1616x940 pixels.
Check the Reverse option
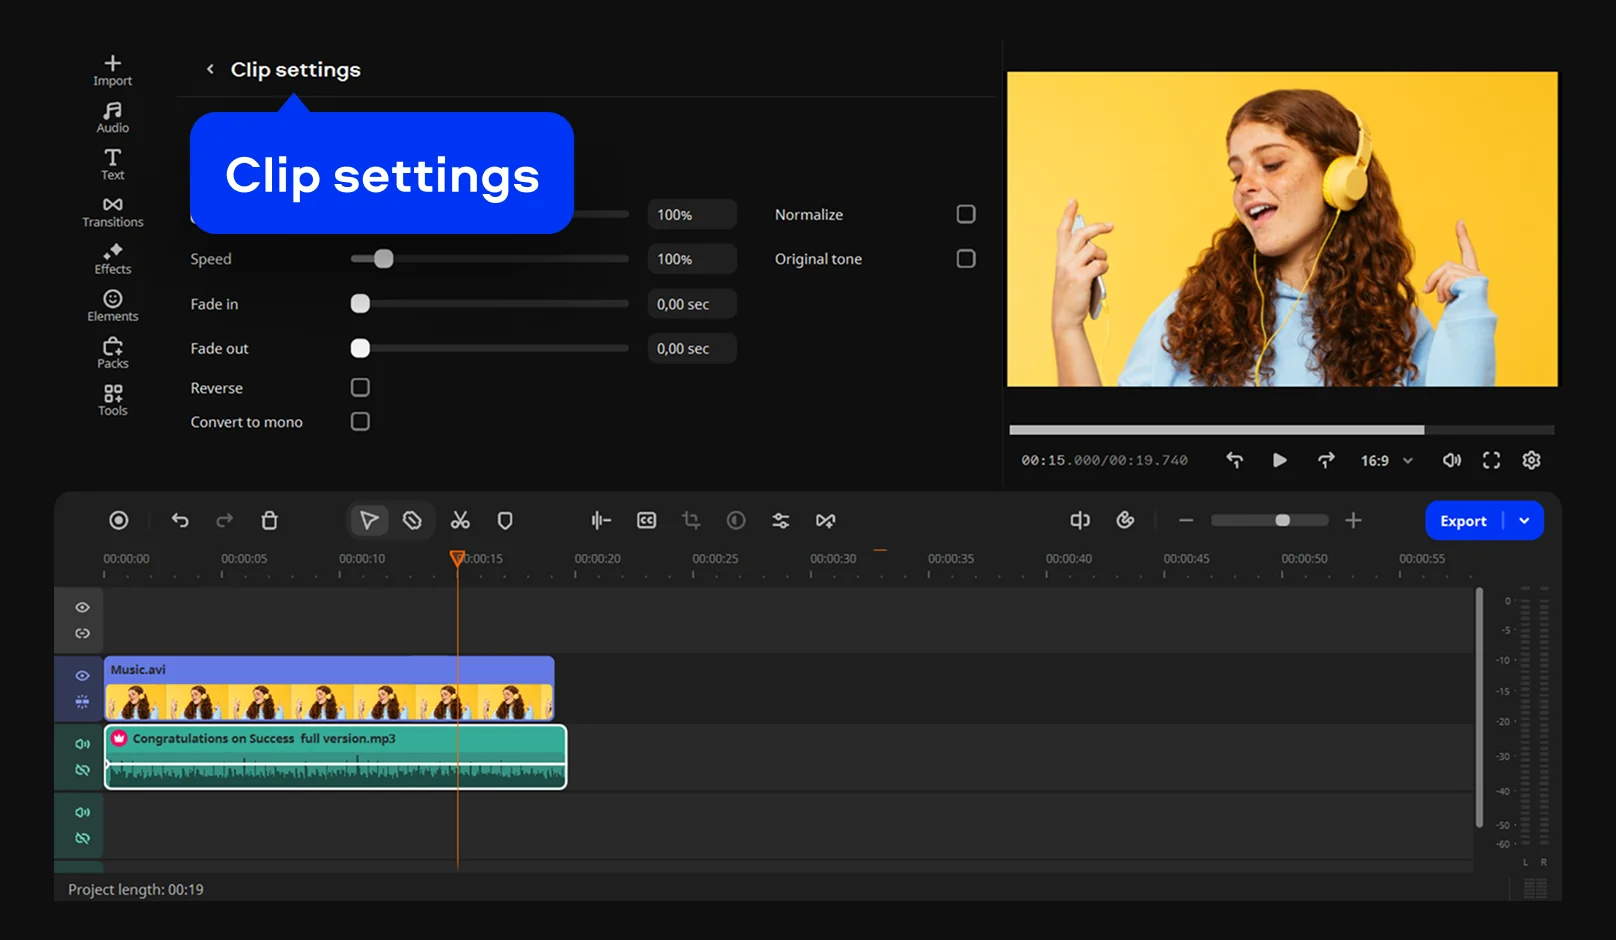tap(360, 387)
